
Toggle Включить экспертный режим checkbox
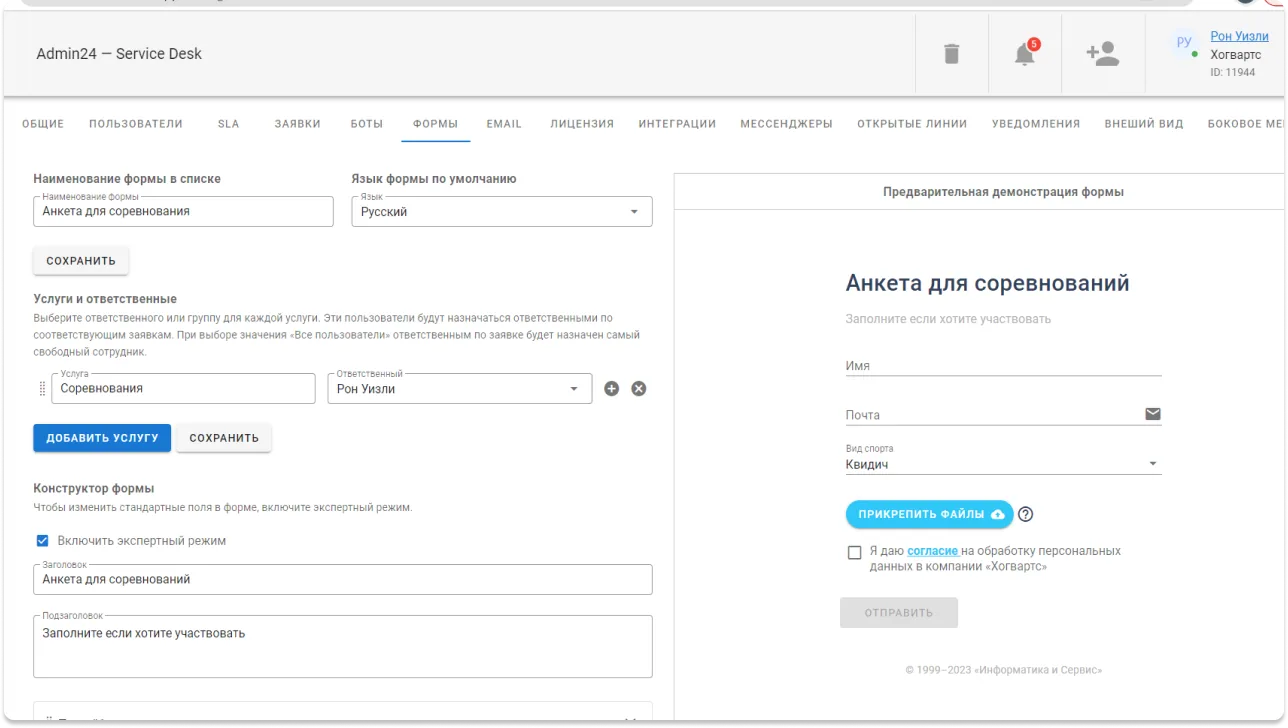coord(42,541)
